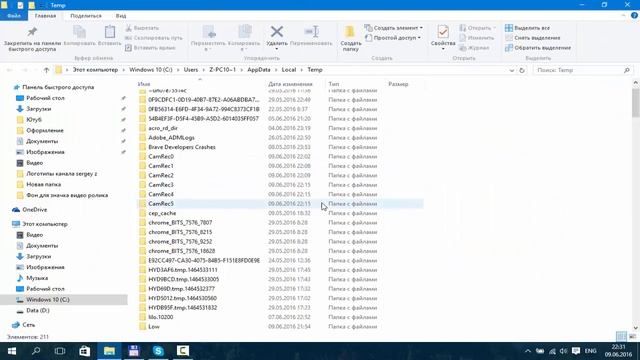Click the AppData breadcrumb in the address bar
640x360 pixels.
click(x=259, y=70)
